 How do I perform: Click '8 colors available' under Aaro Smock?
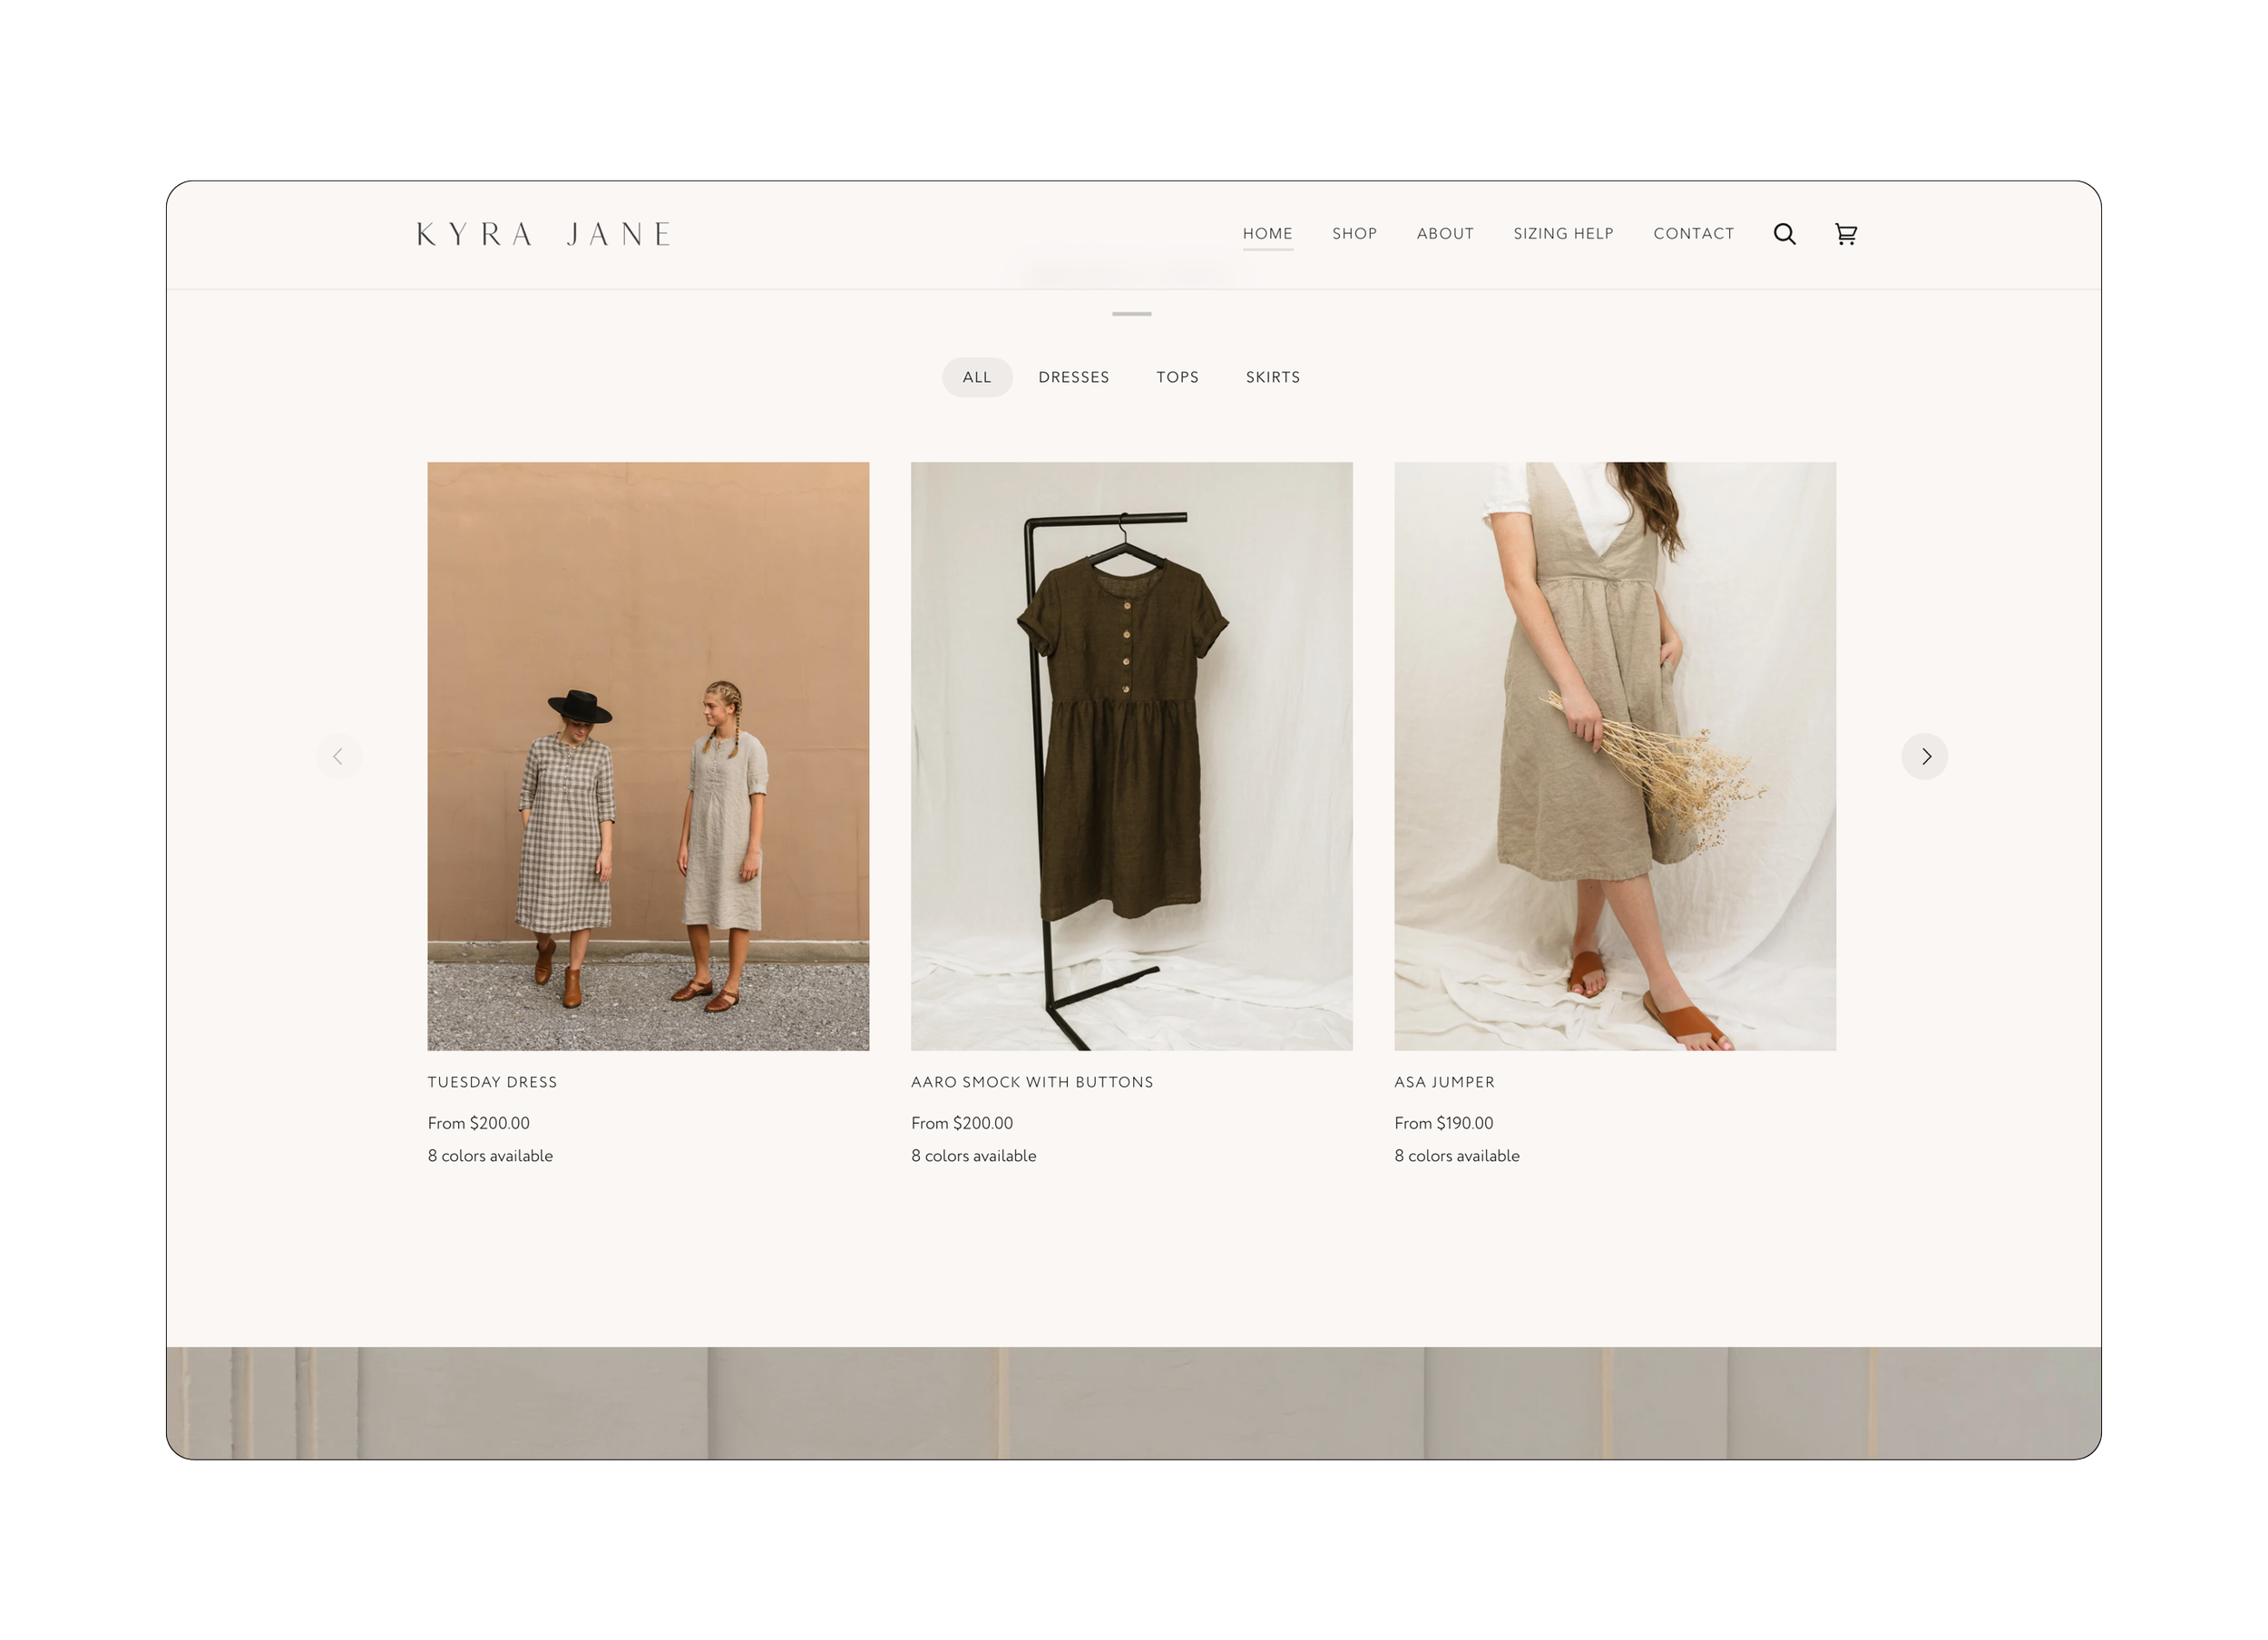(973, 1156)
